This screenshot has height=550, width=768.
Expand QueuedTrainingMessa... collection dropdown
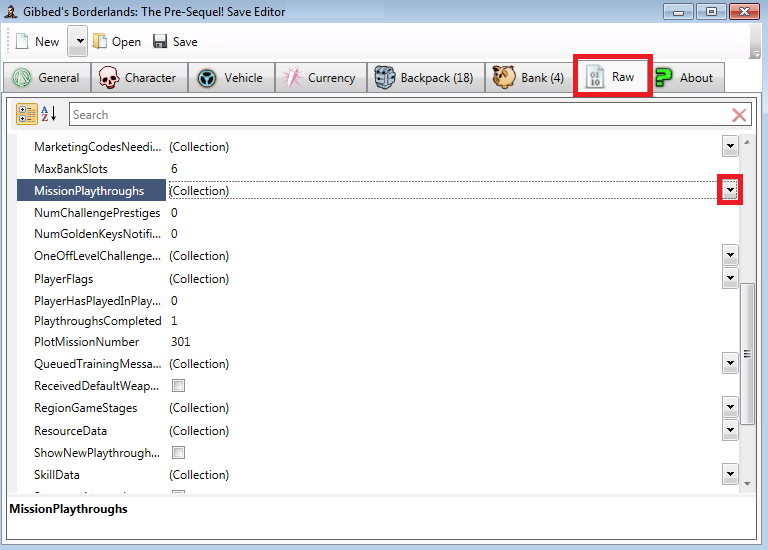(x=730, y=363)
